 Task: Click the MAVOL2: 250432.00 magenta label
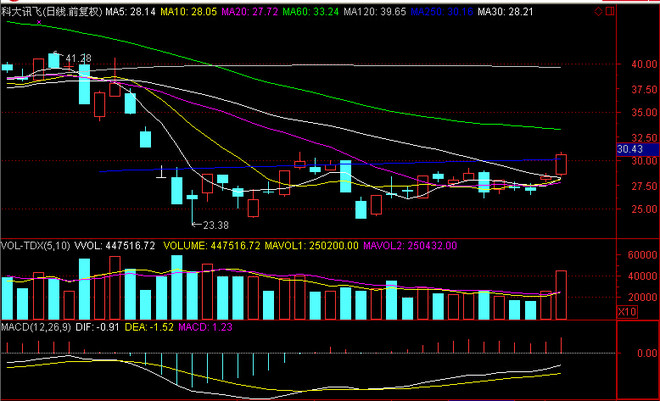click(410, 246)
